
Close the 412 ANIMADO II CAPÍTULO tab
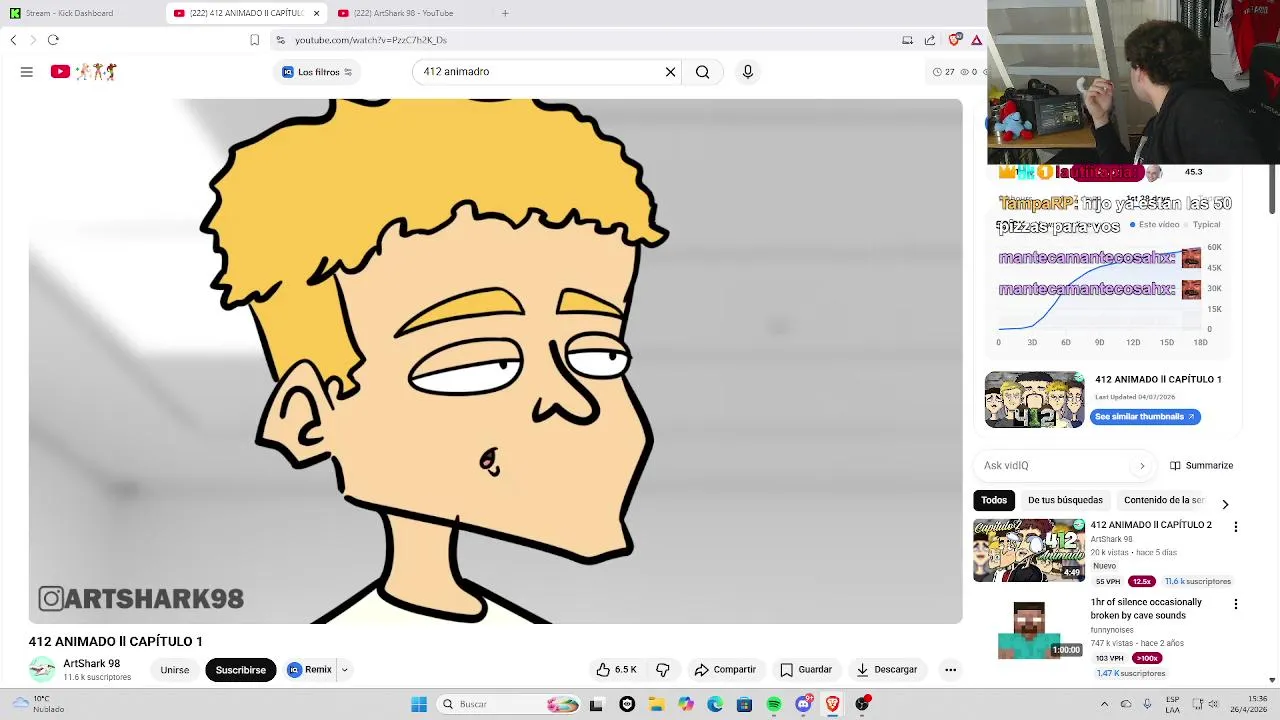click(316, 13)
